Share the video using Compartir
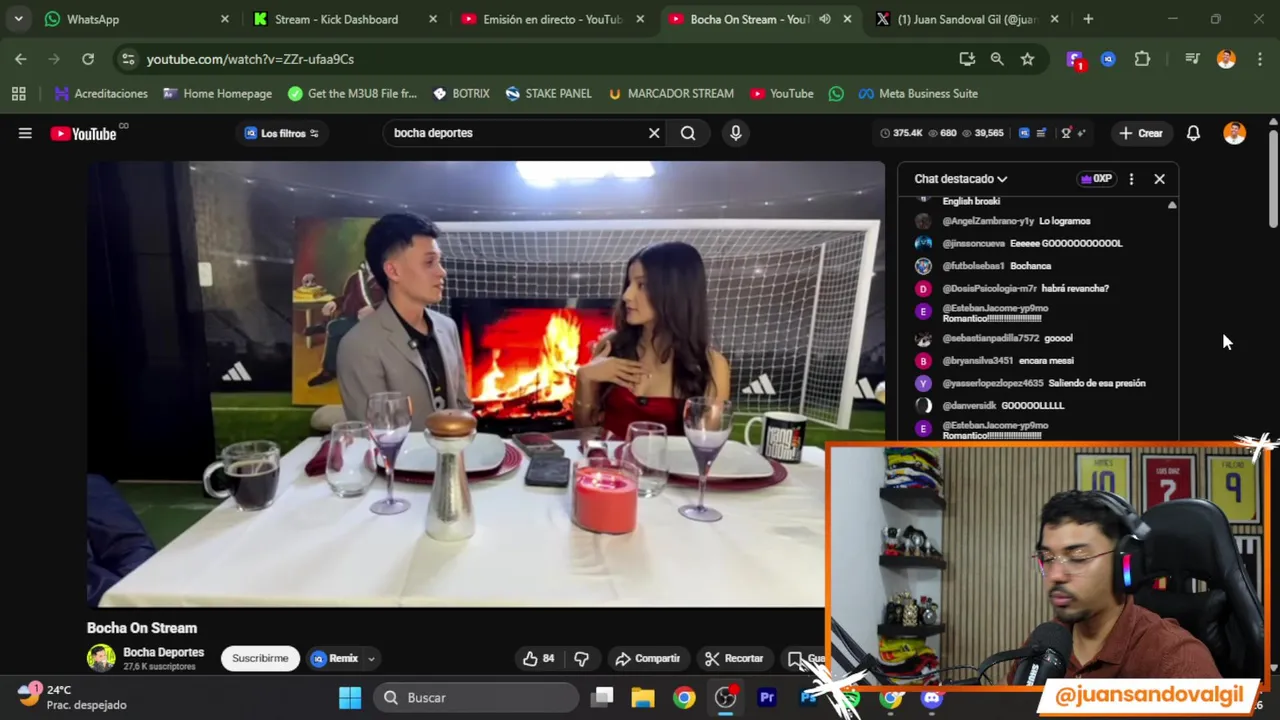 [647, 658]
